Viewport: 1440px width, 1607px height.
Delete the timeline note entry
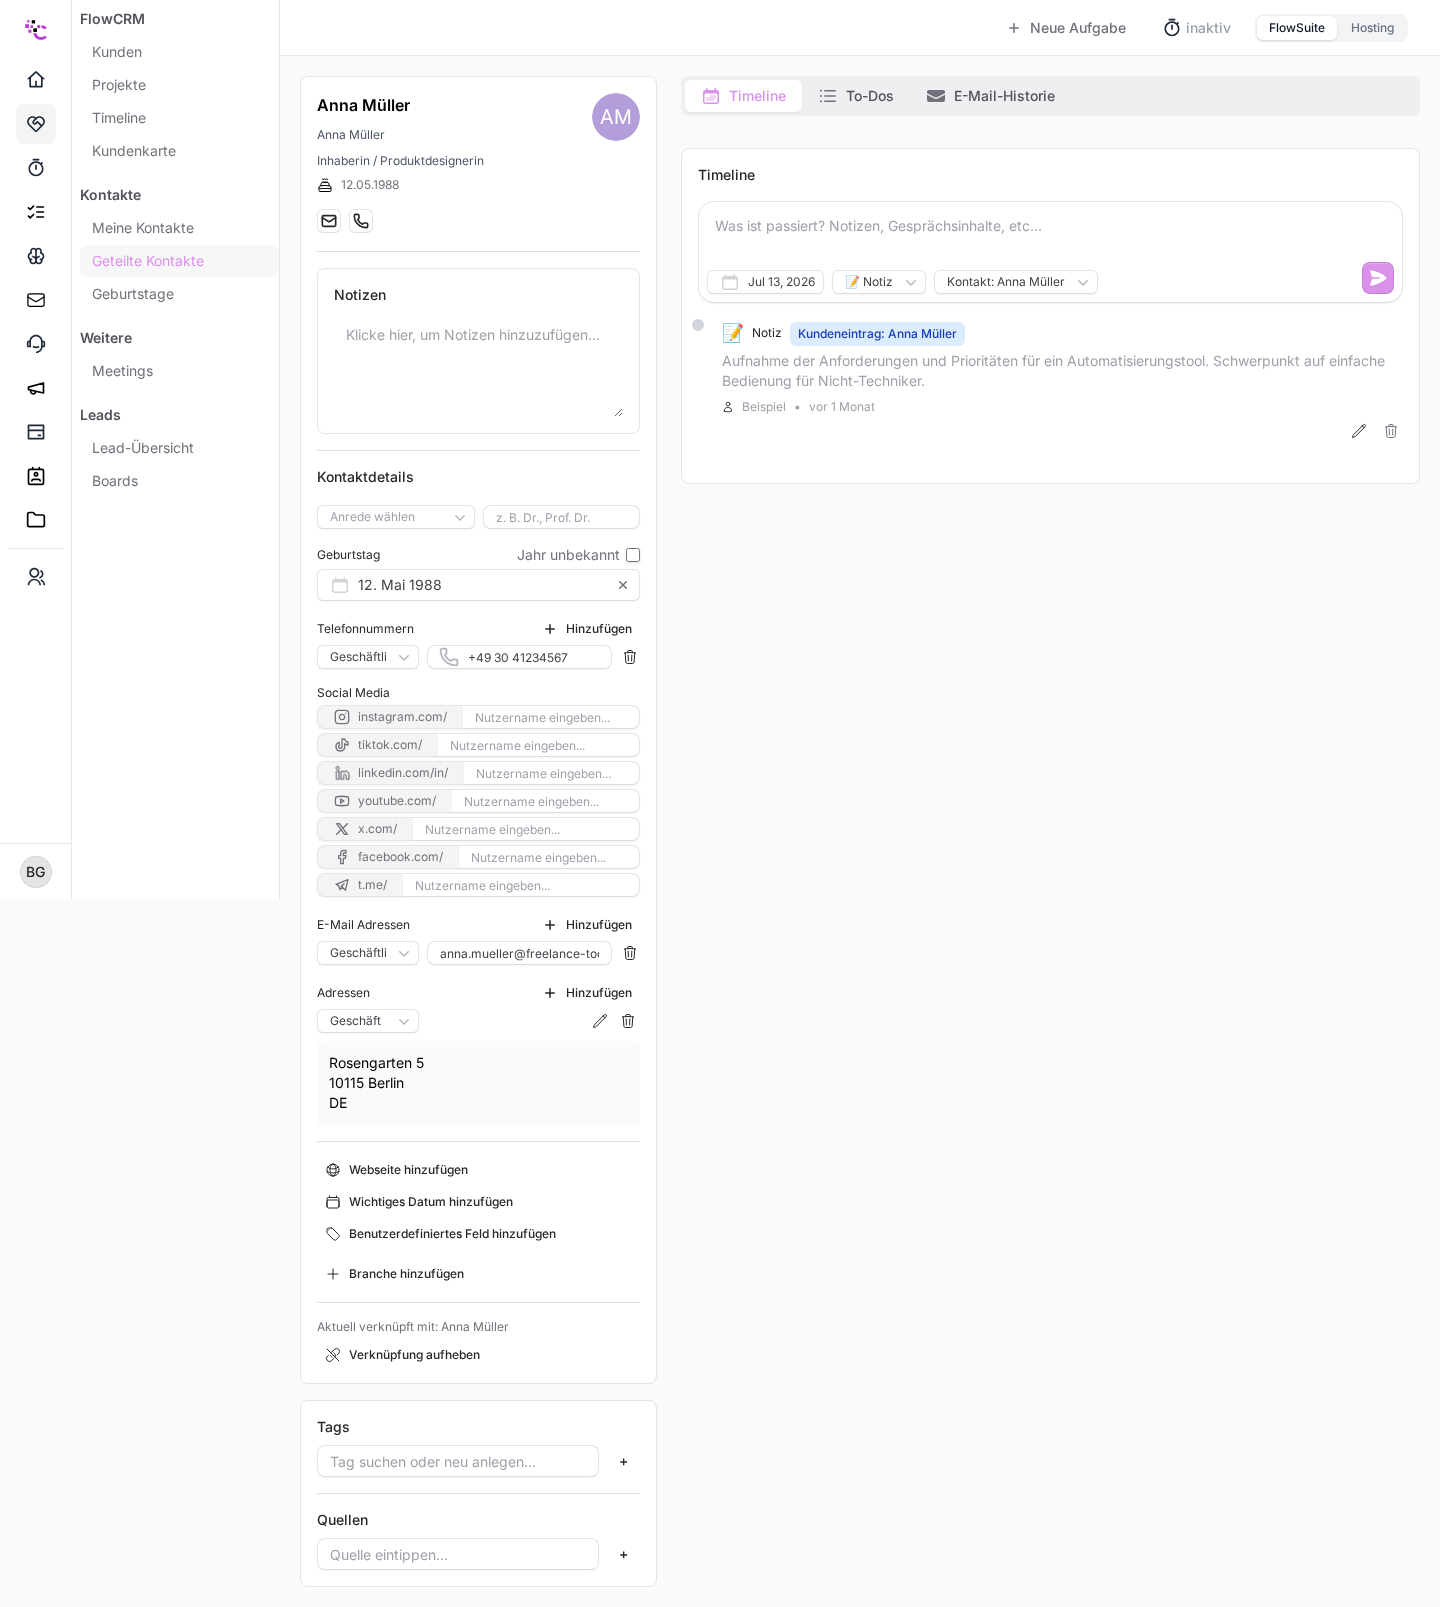pos(1390,431)
